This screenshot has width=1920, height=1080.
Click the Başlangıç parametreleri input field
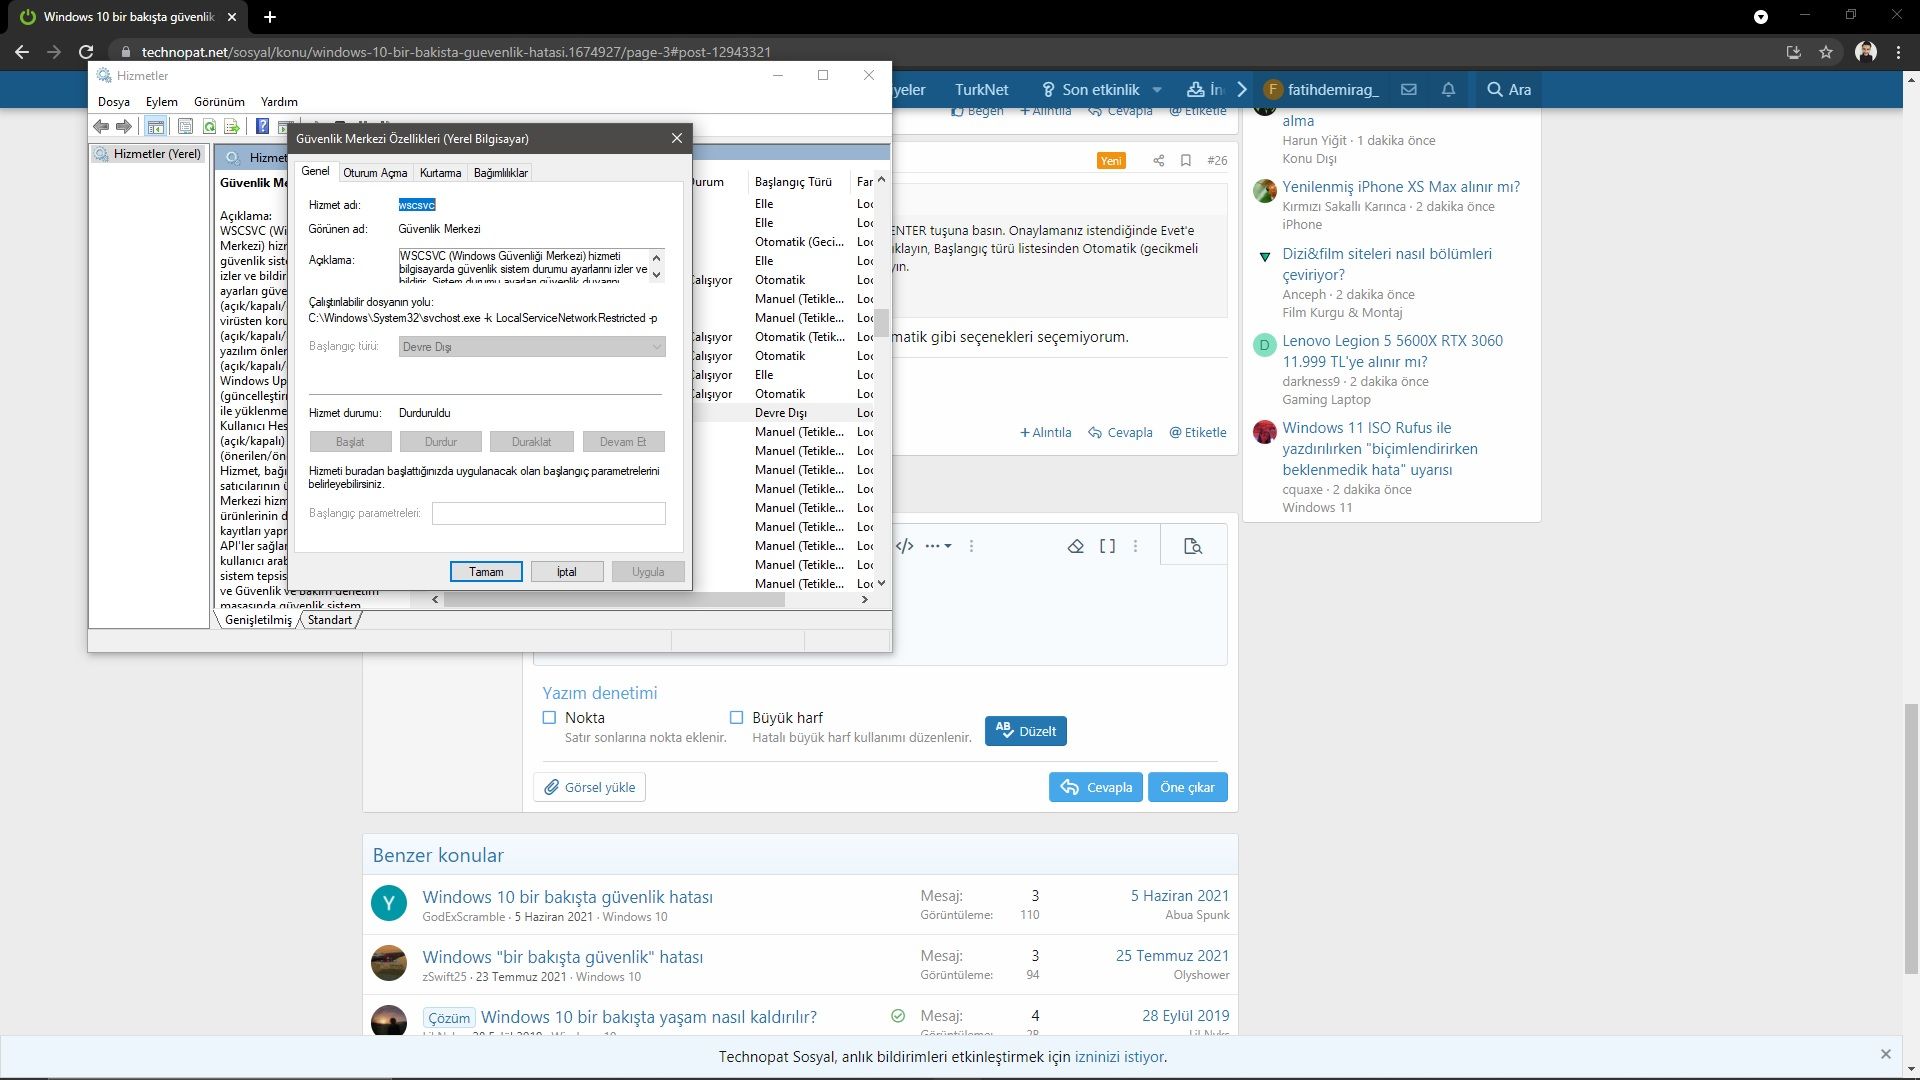click(x=548, y=513)
